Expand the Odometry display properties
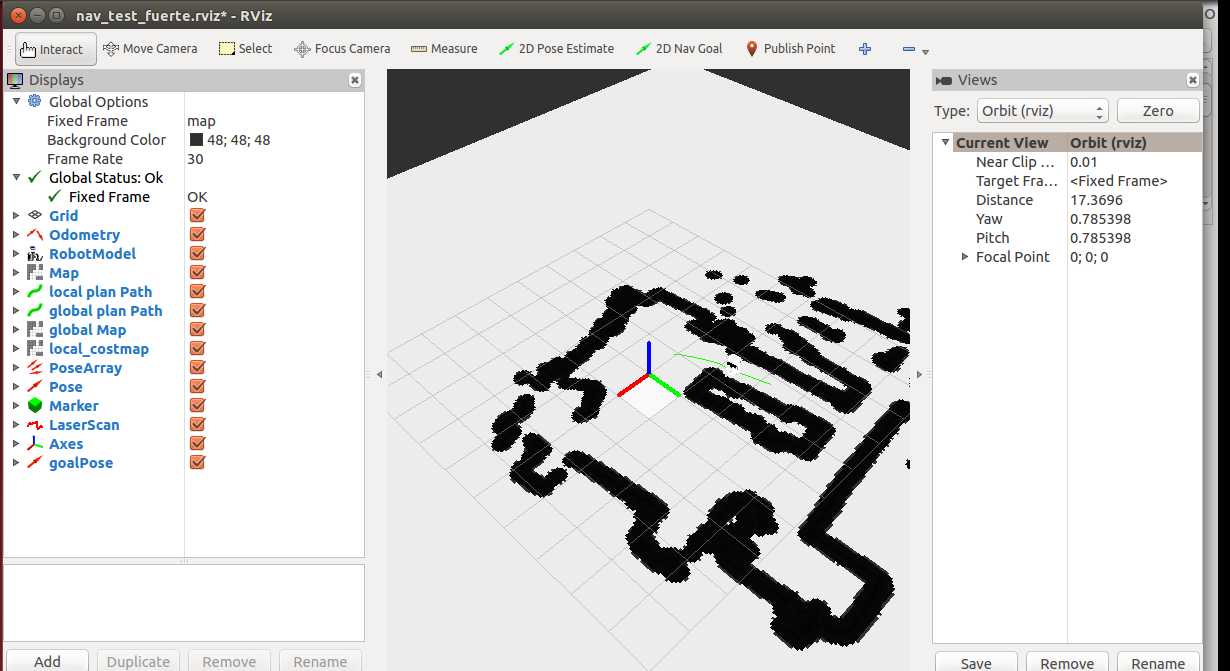The height and width of the screenshot is (671, 1230). [15, 235]
